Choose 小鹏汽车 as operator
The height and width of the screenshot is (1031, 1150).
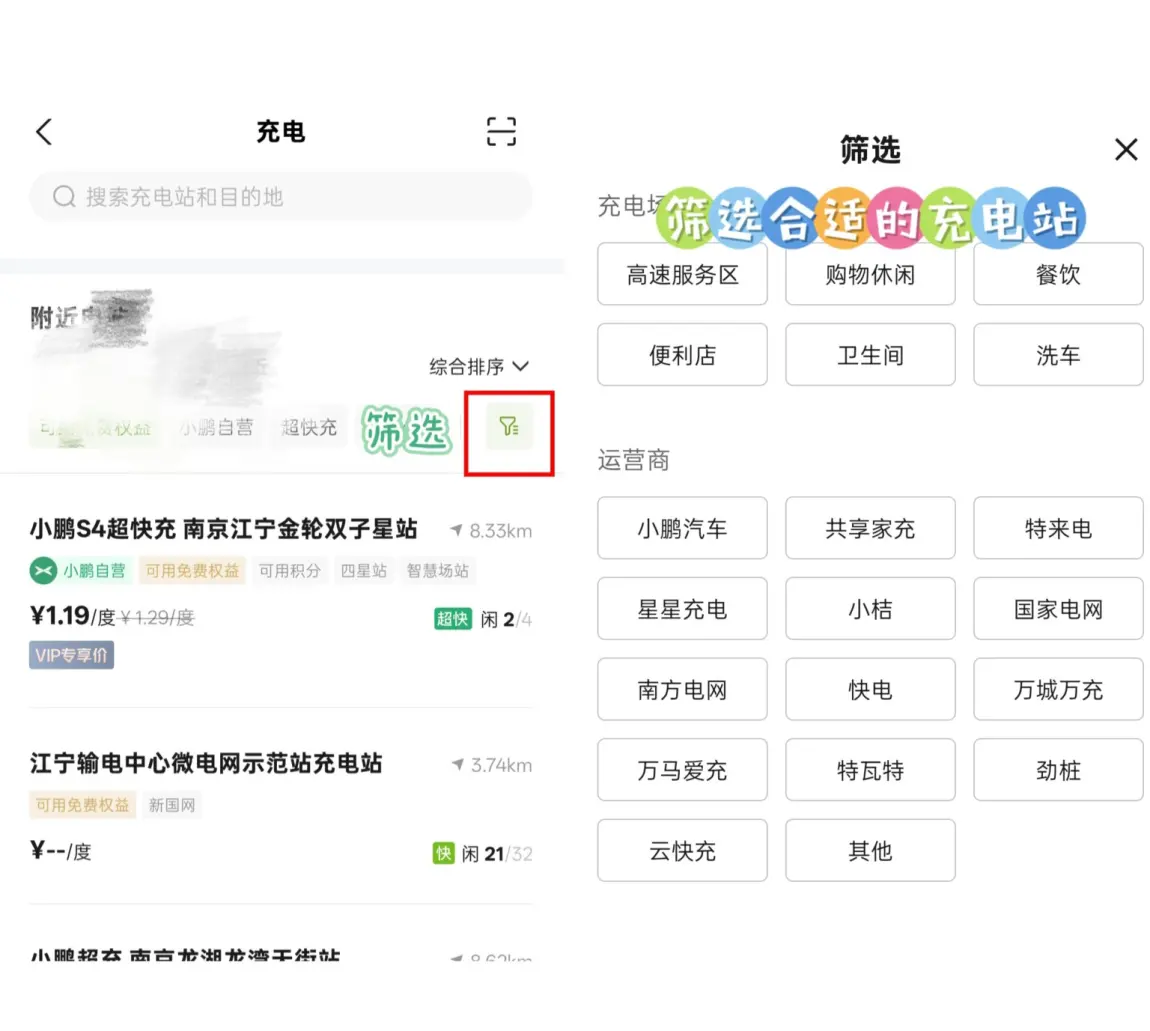[x=682, y=528]
